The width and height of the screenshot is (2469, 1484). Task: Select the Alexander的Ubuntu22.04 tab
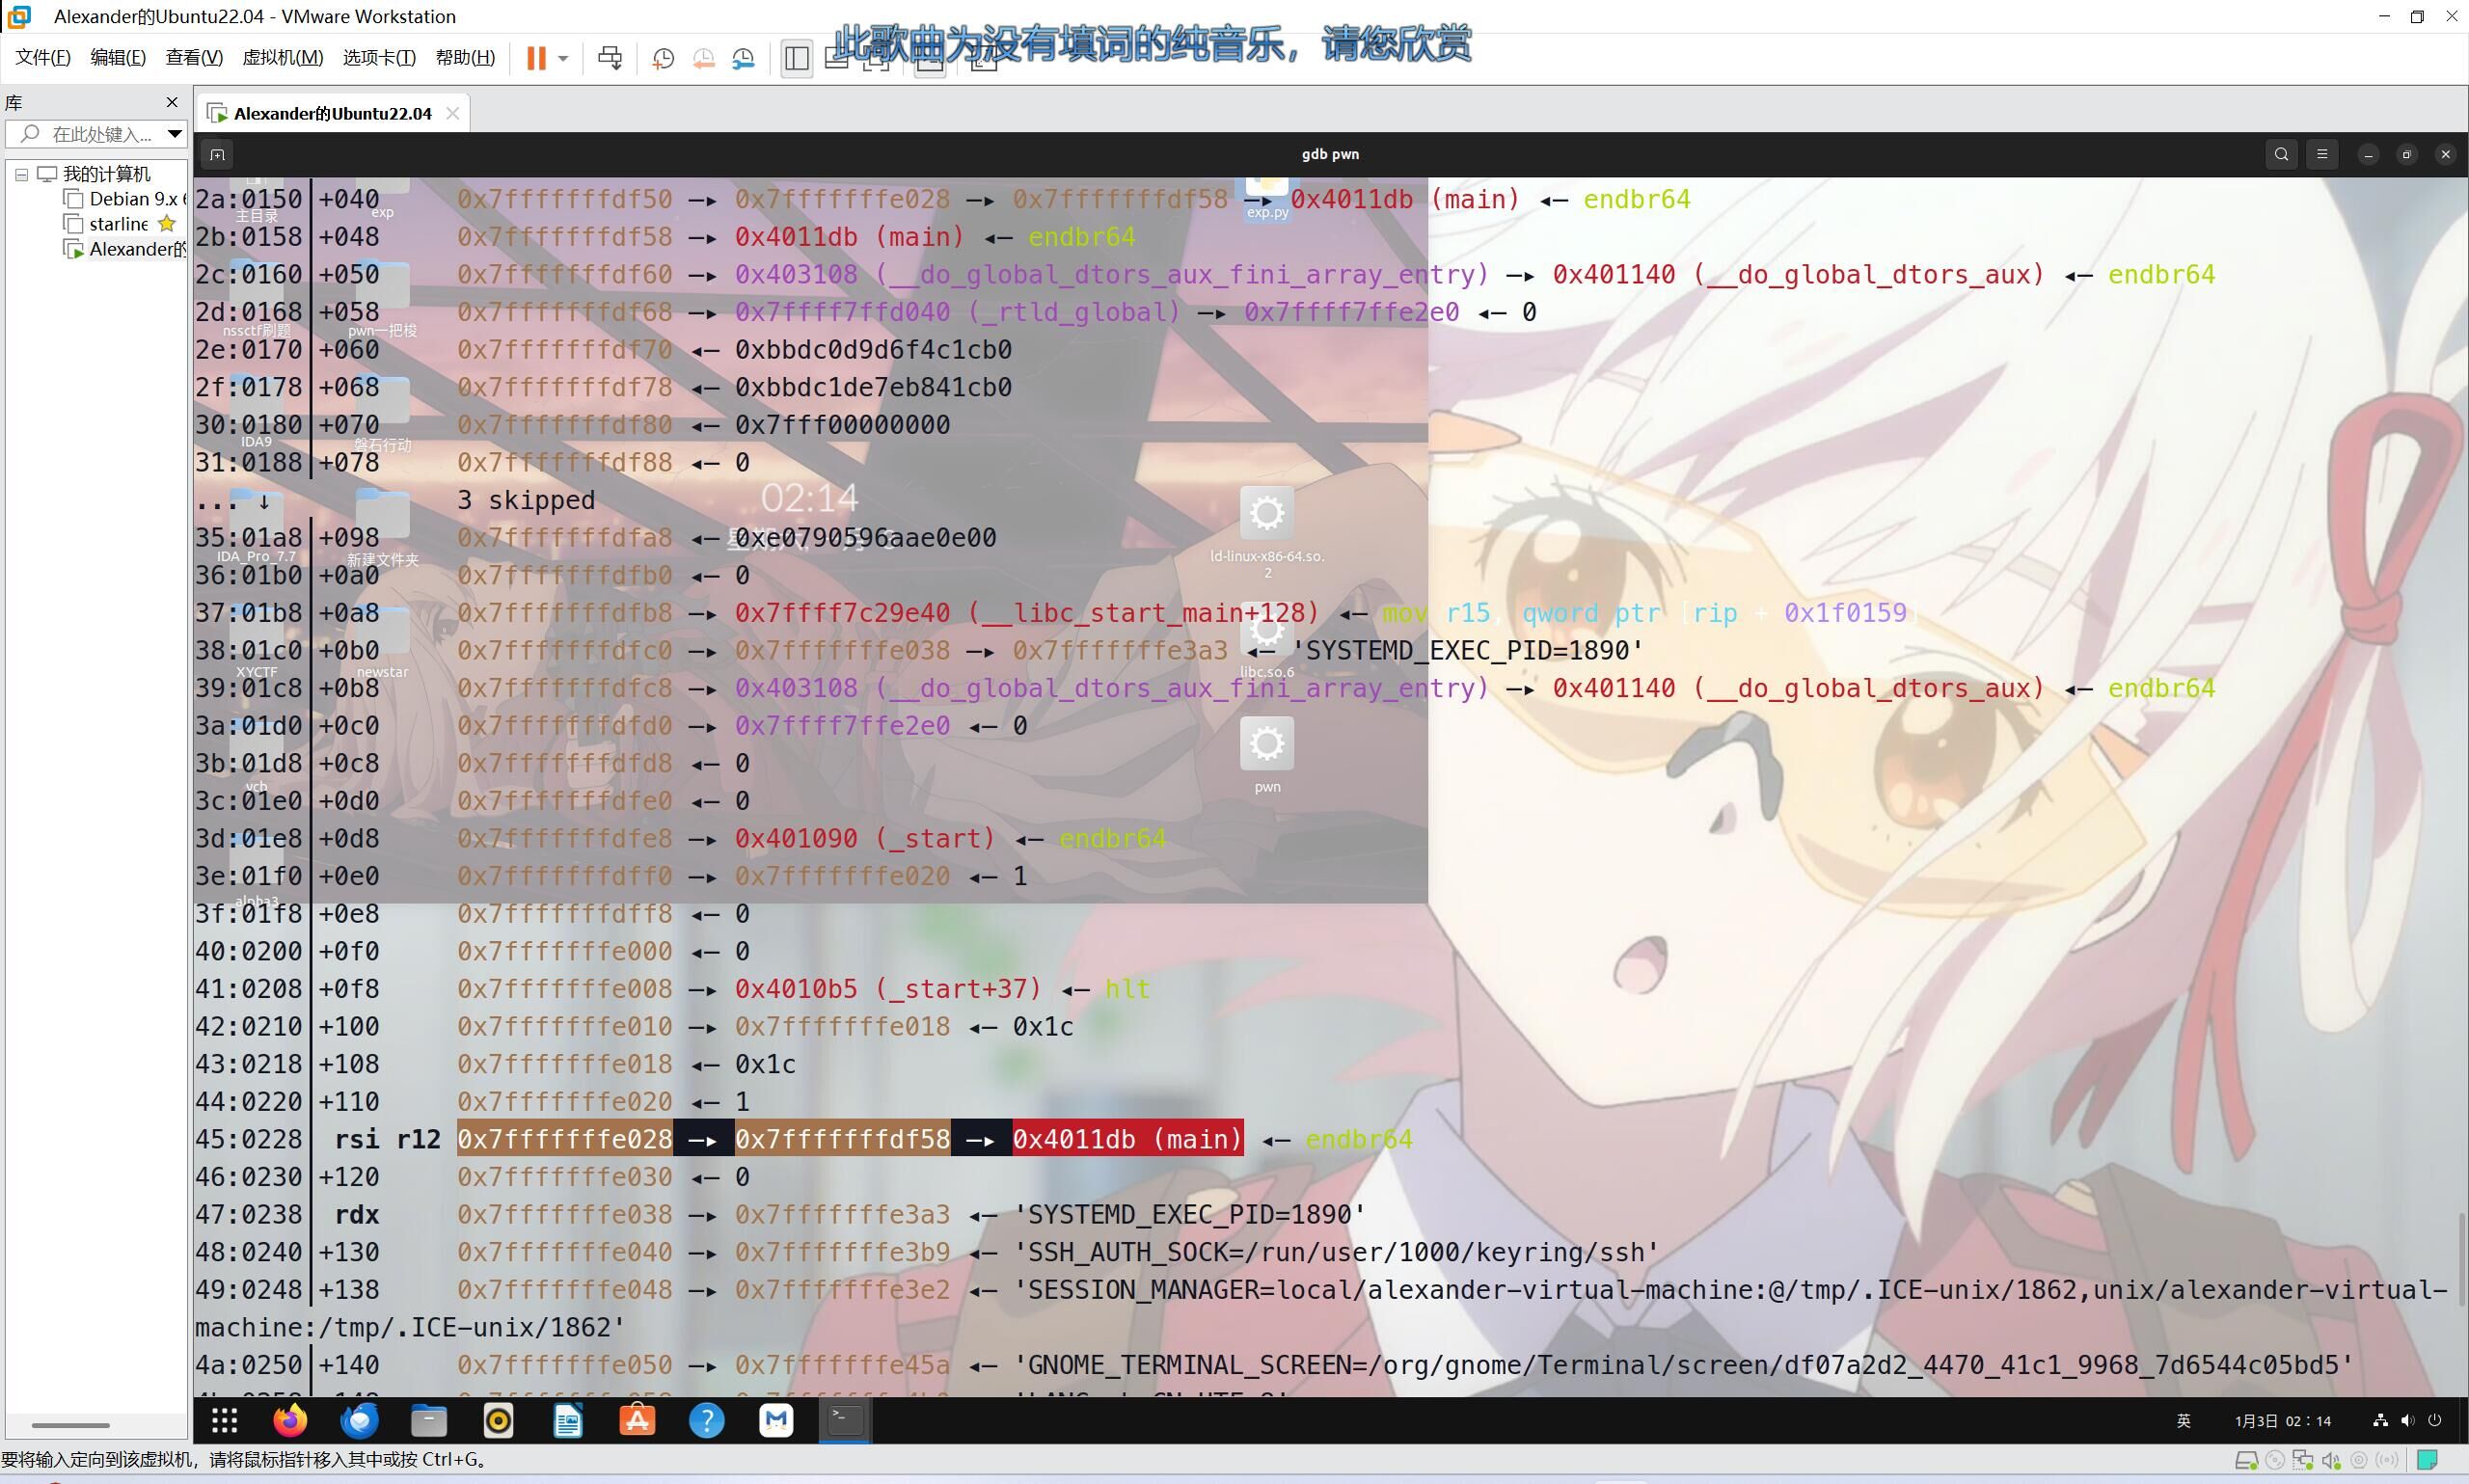pyautogui.click(x=331, y=113)
